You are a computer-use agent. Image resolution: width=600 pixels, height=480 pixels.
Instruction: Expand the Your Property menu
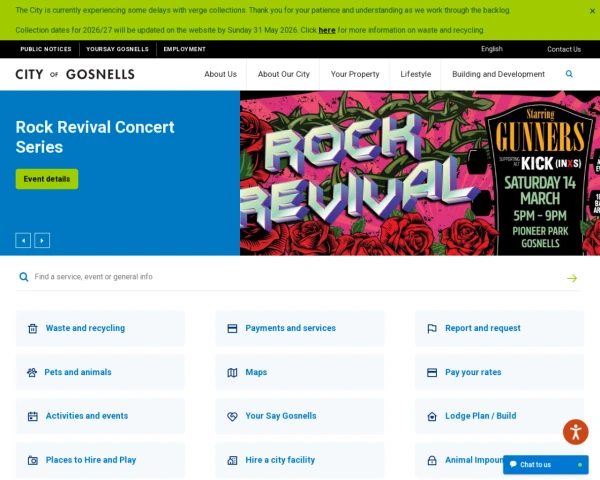[x=355, y=74]
